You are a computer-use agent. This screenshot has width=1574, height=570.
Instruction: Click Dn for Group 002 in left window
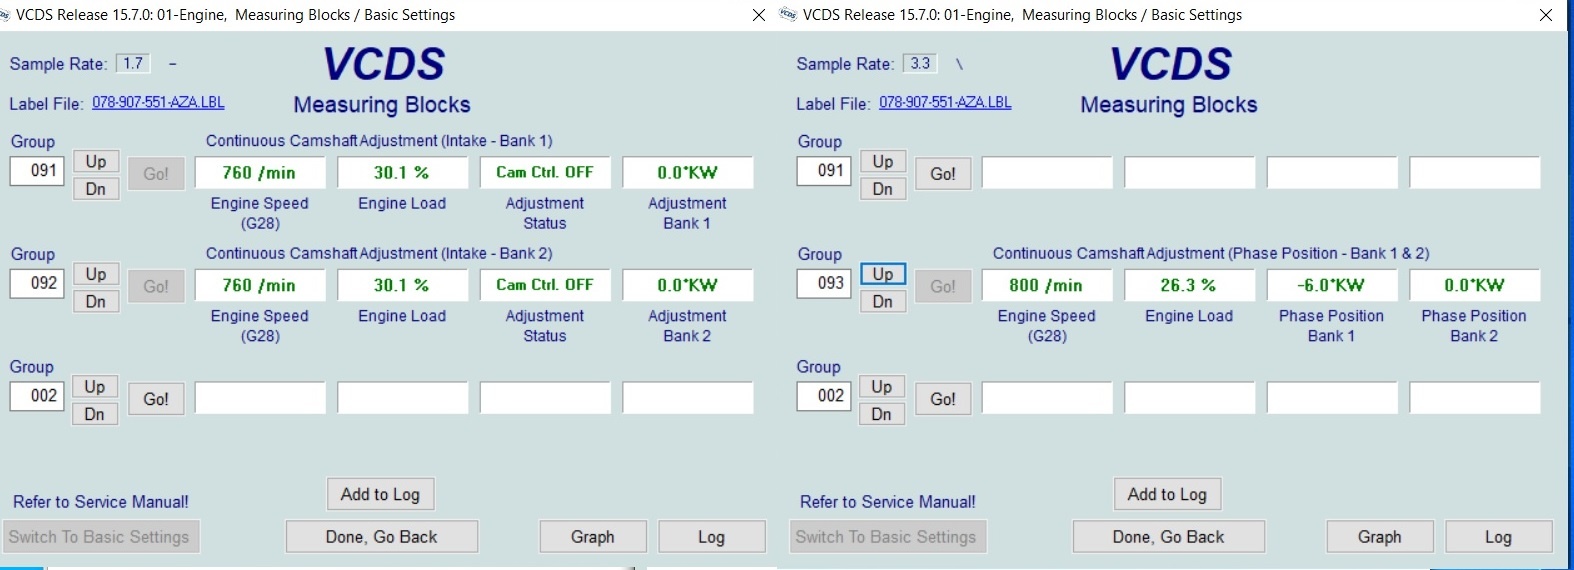coord(95,414)
